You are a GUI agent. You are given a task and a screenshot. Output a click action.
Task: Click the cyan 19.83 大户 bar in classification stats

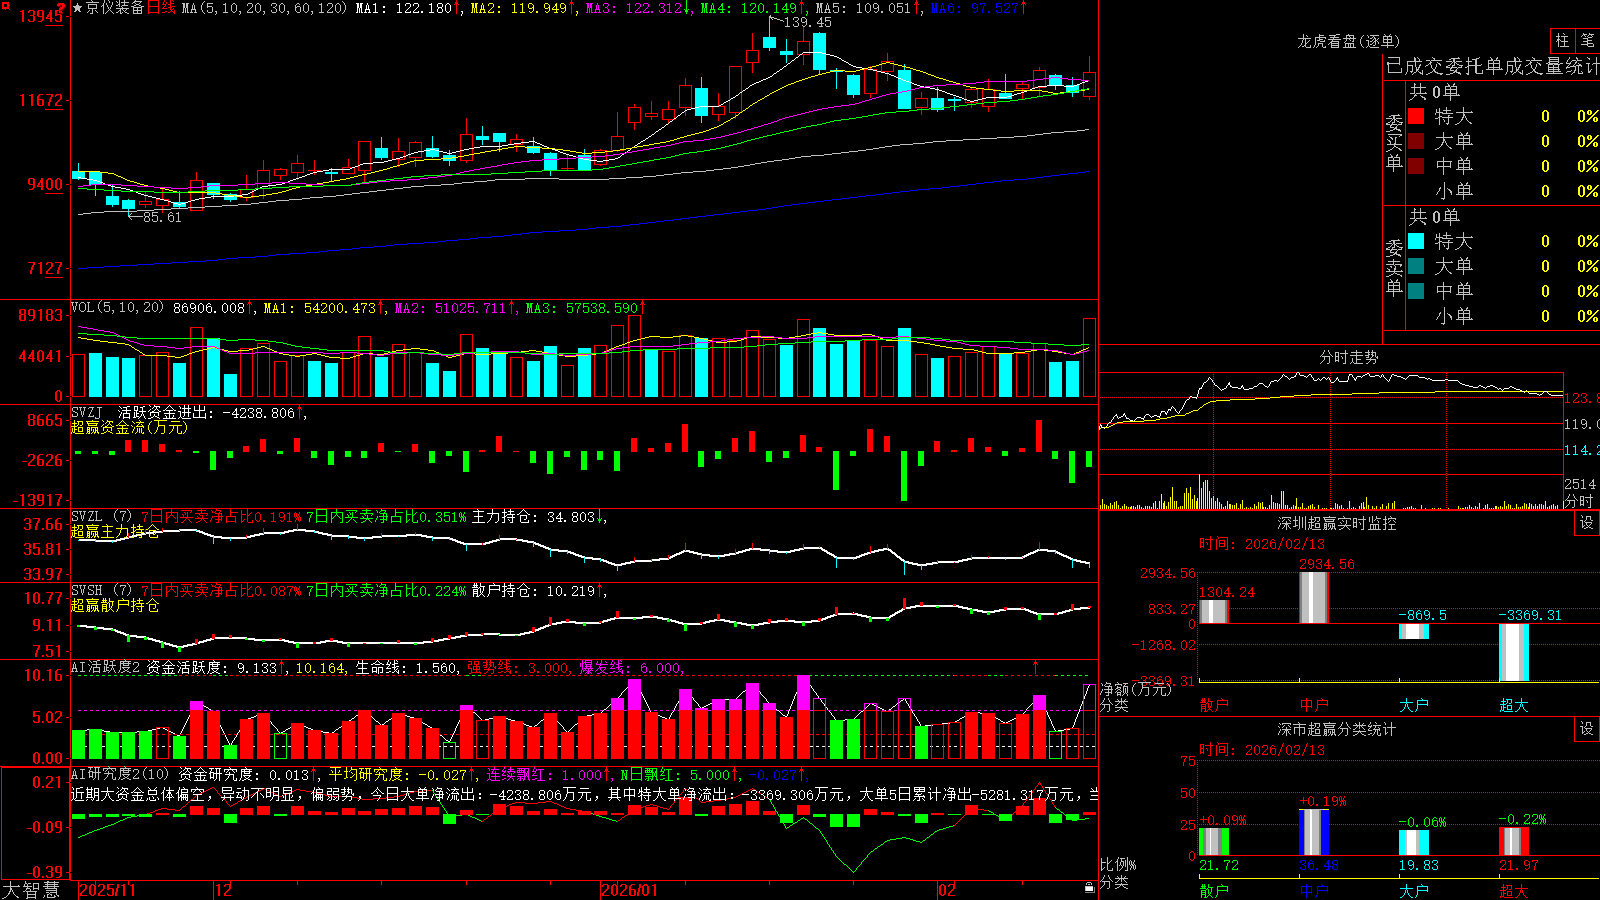pos(1414,843)
